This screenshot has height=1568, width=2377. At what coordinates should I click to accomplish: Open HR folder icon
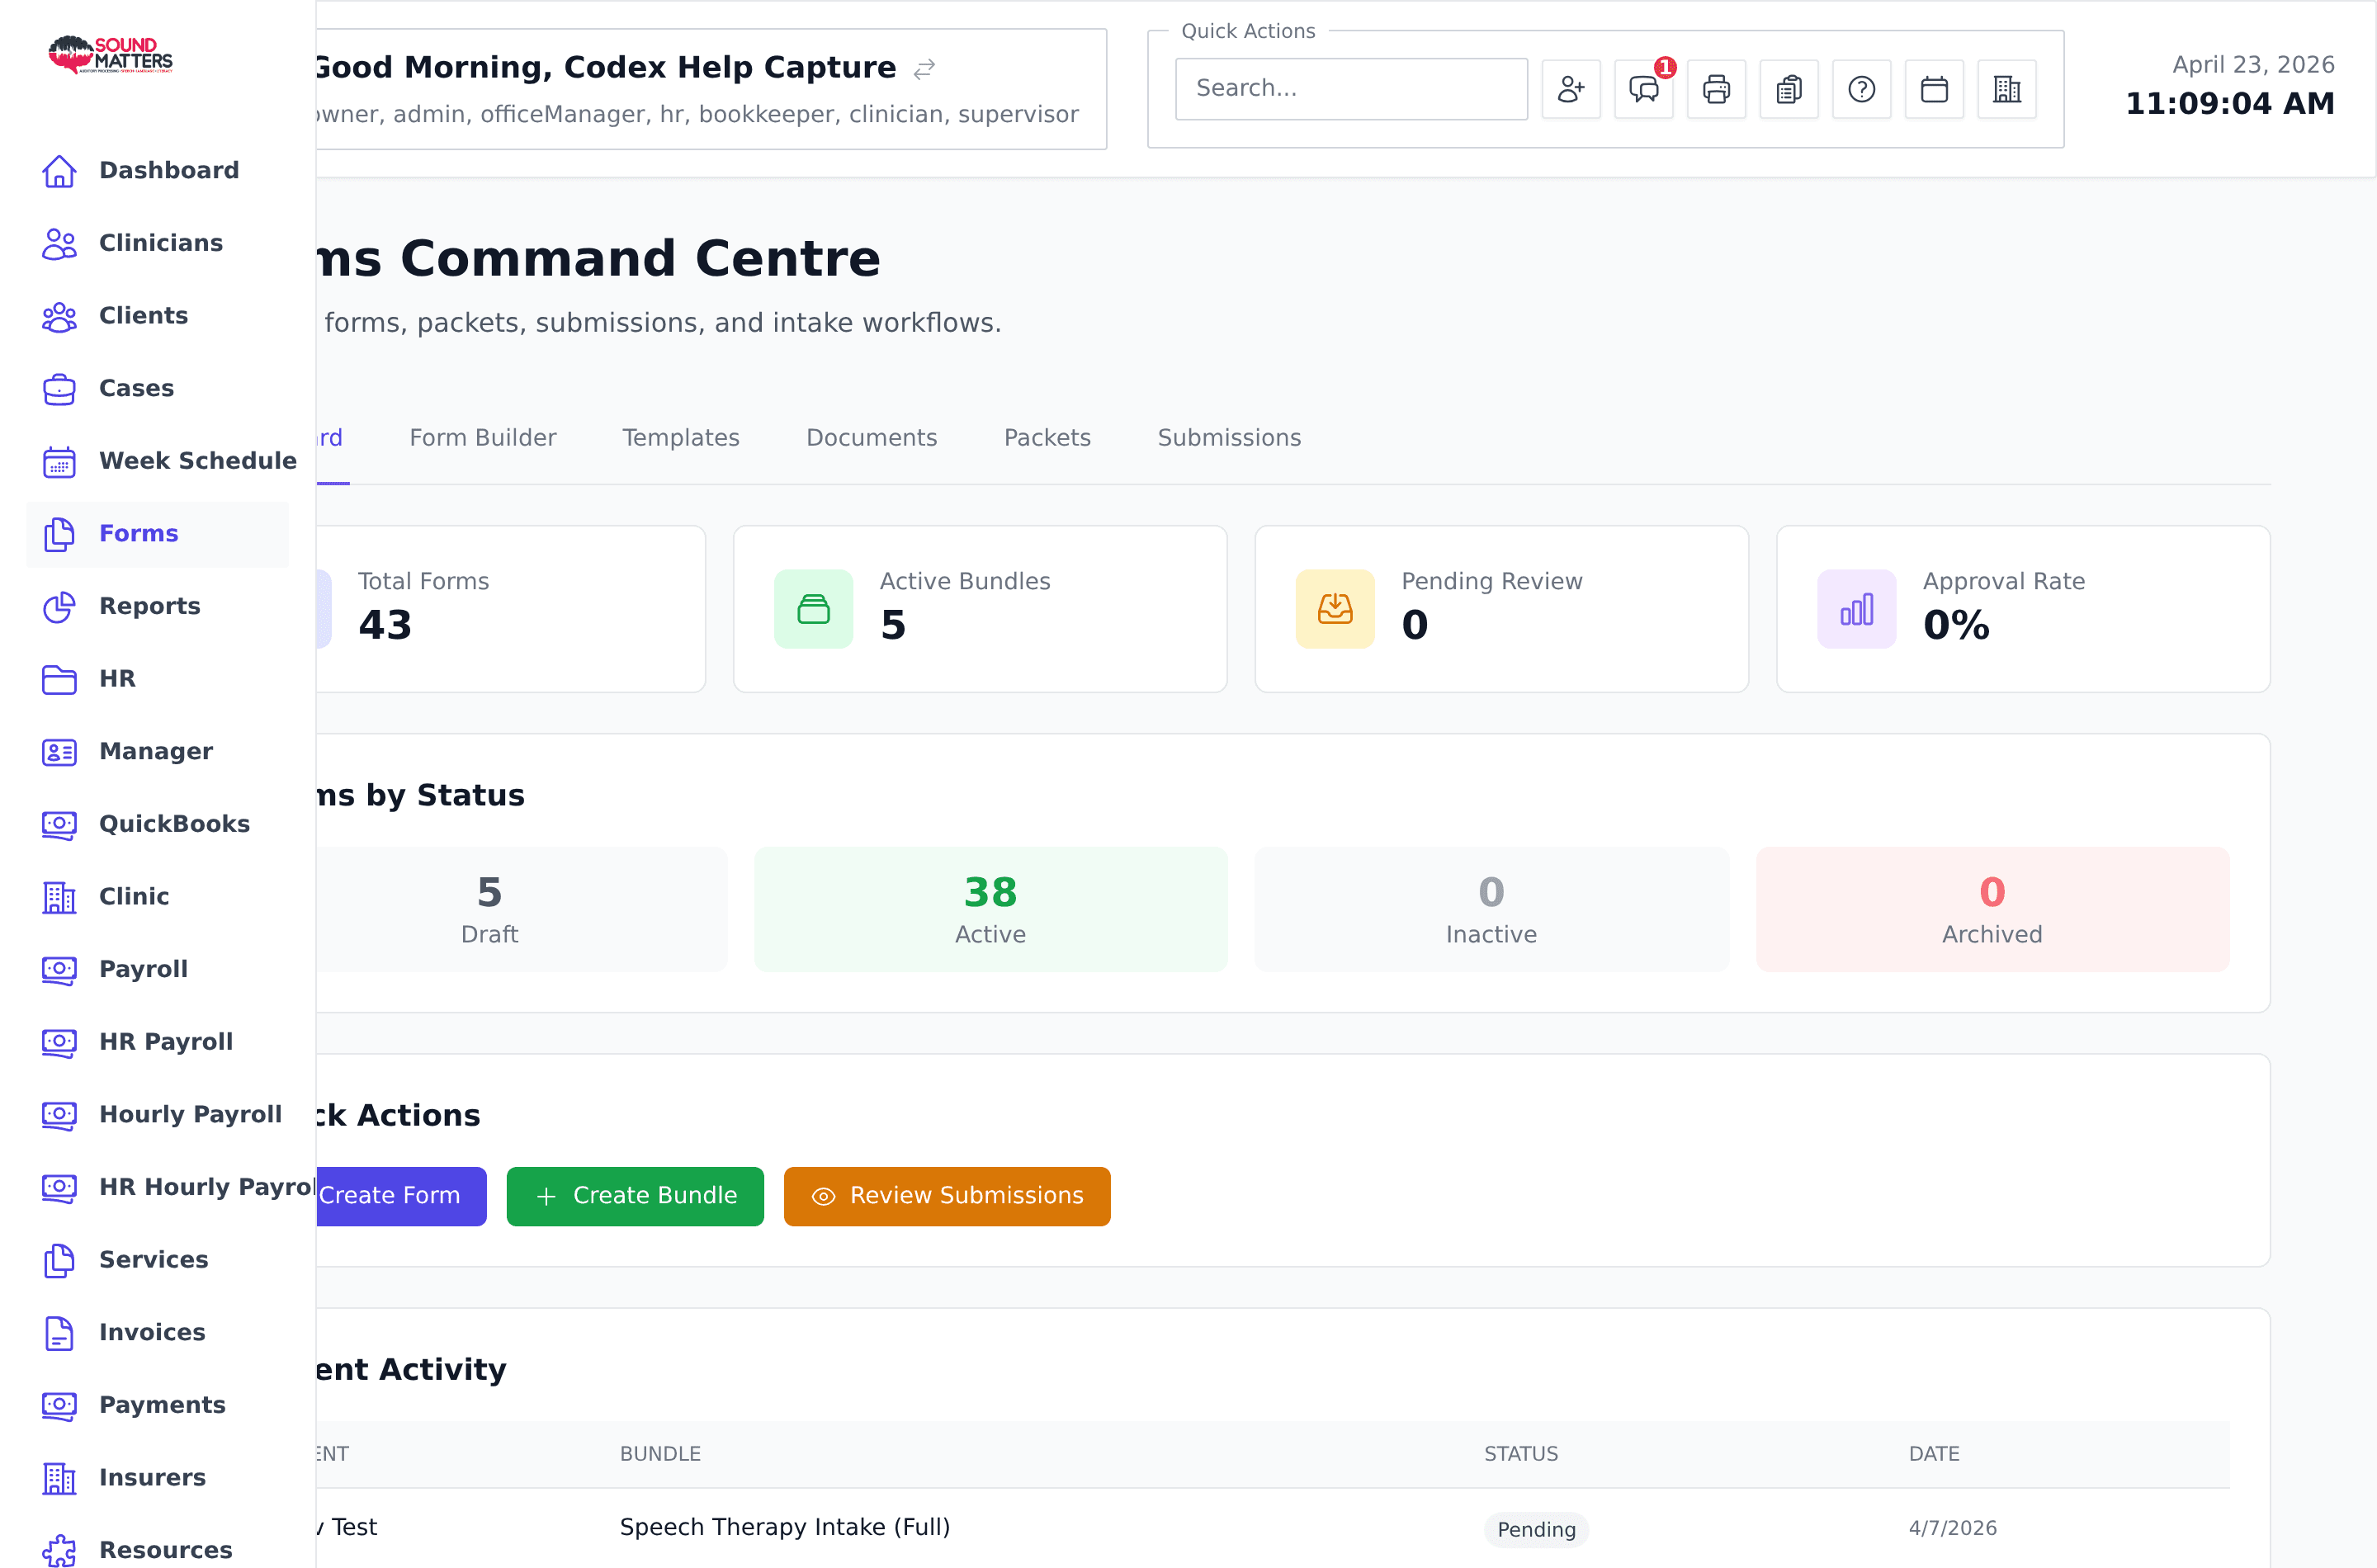click(x=59, y=679)
